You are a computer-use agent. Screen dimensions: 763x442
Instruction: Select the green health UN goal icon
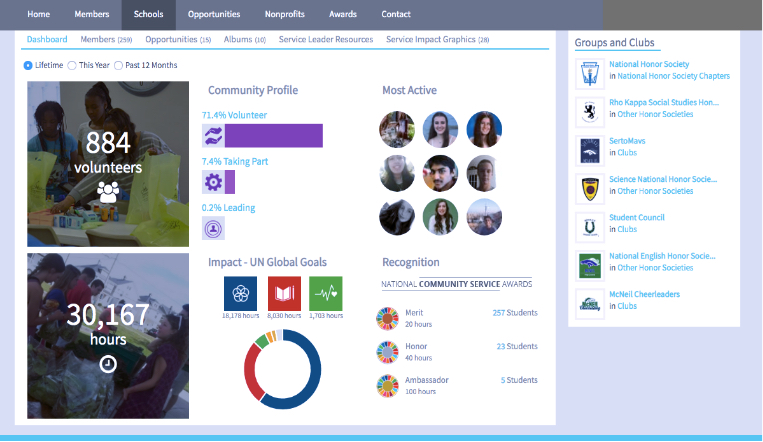coord(326,294)
